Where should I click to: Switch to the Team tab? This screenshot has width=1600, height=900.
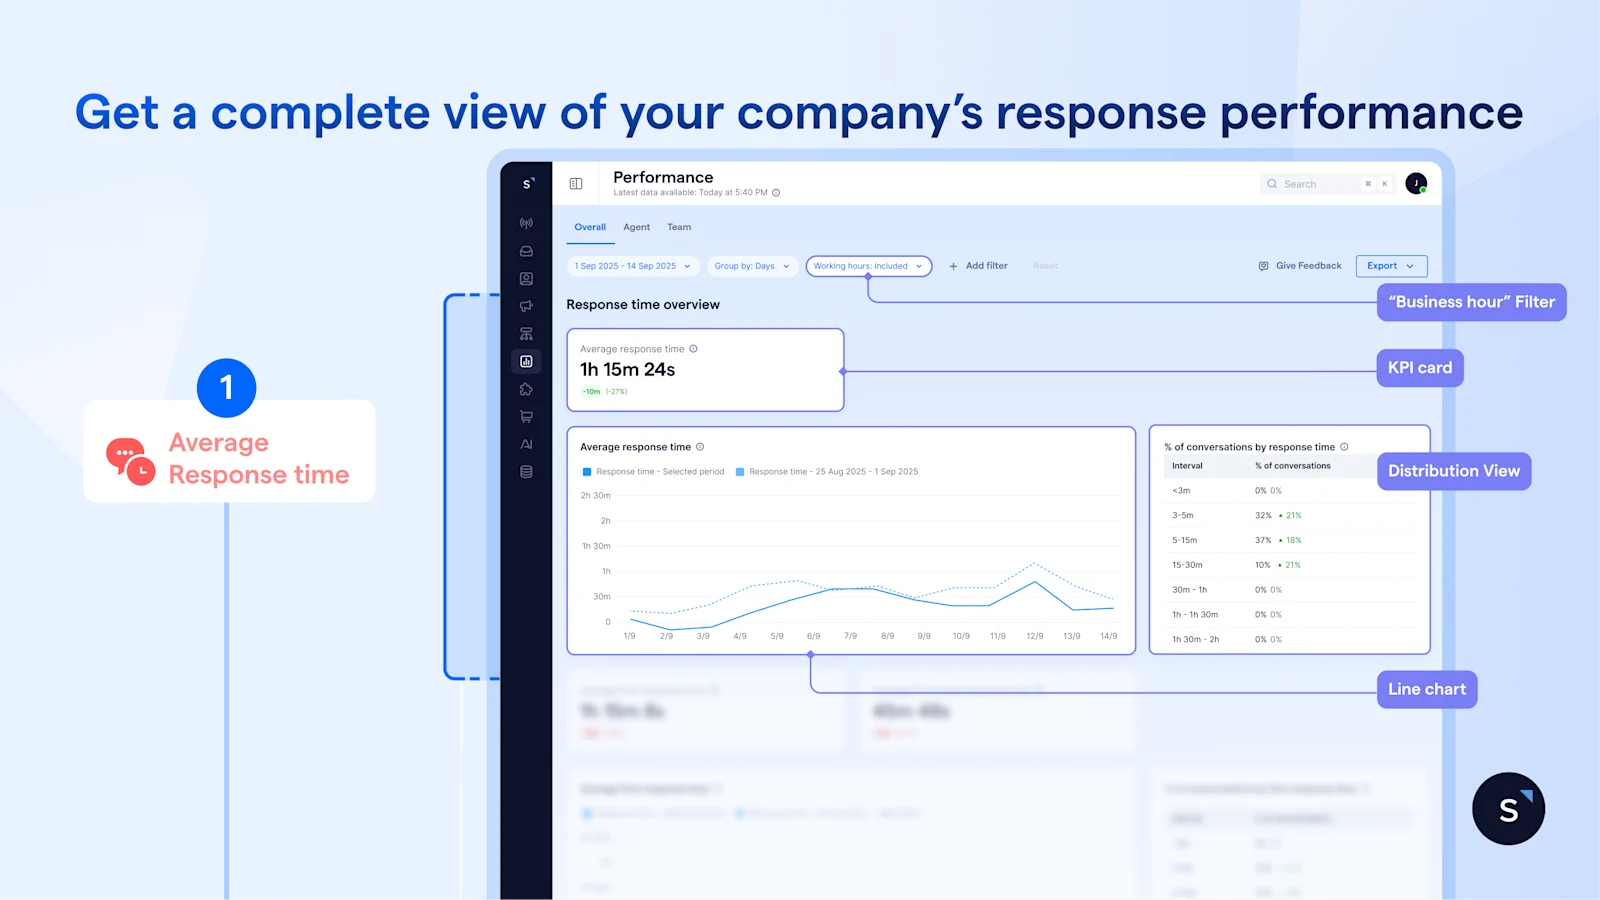tap(679, 227)
